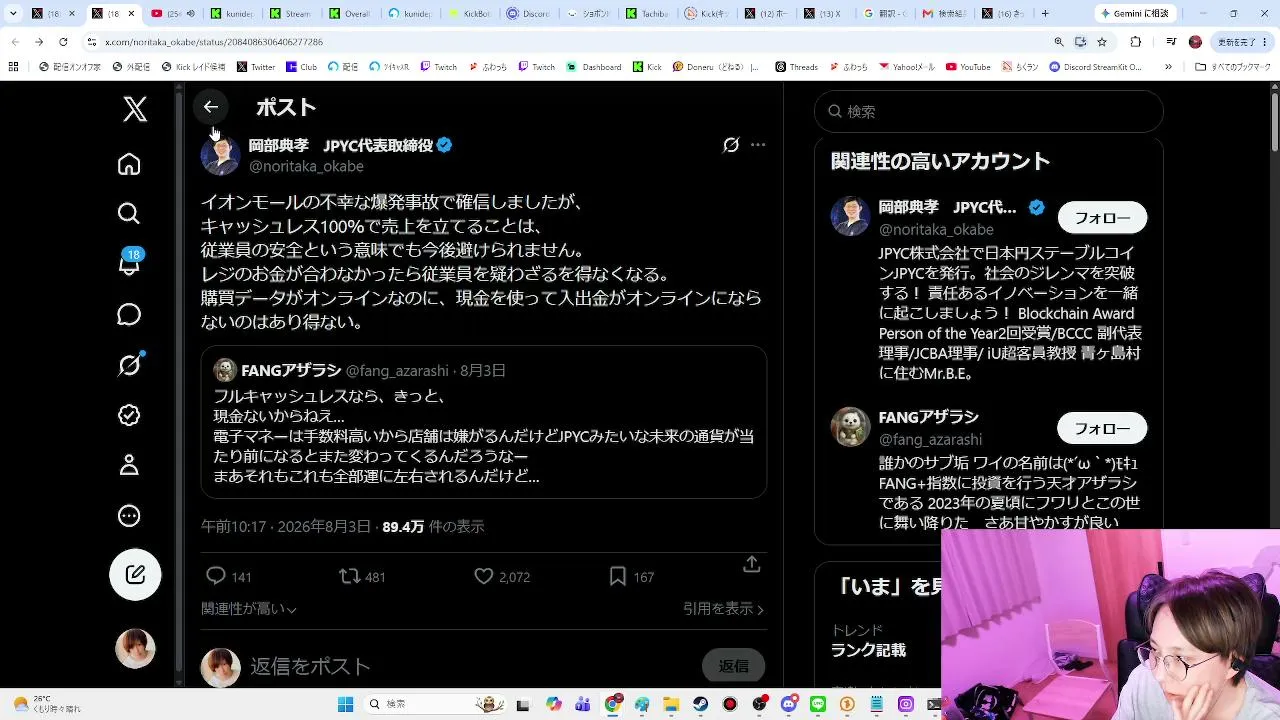The height and width of the screenshot is (720, 1280).
Task: Open the Threads bookmark
Action: [796, 67]
